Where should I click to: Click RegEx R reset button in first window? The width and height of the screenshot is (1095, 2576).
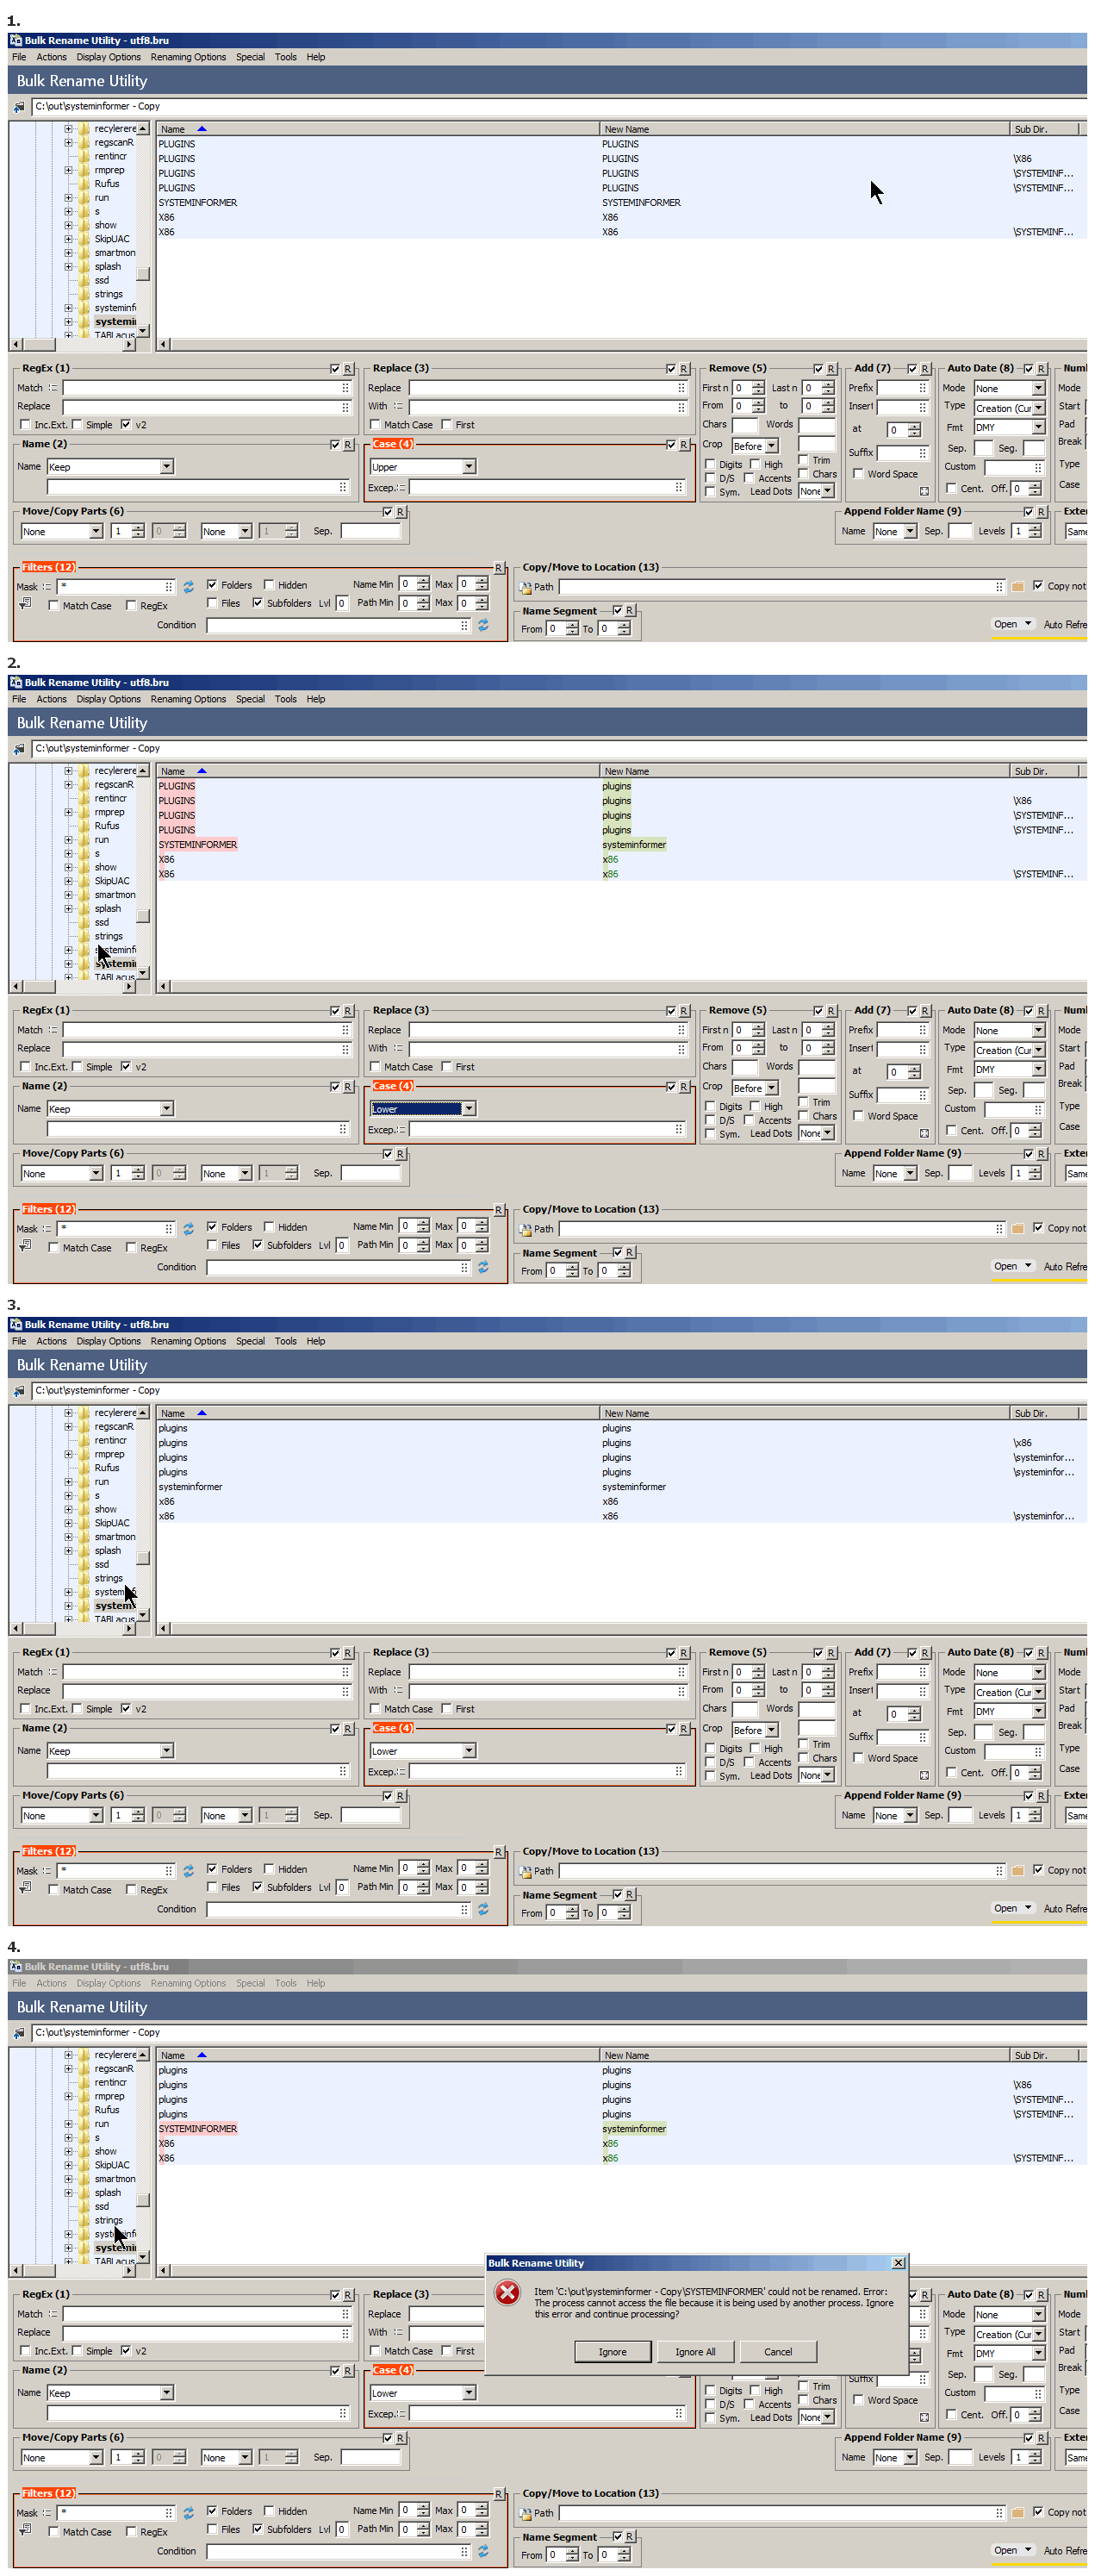click(x=348, y=369)
